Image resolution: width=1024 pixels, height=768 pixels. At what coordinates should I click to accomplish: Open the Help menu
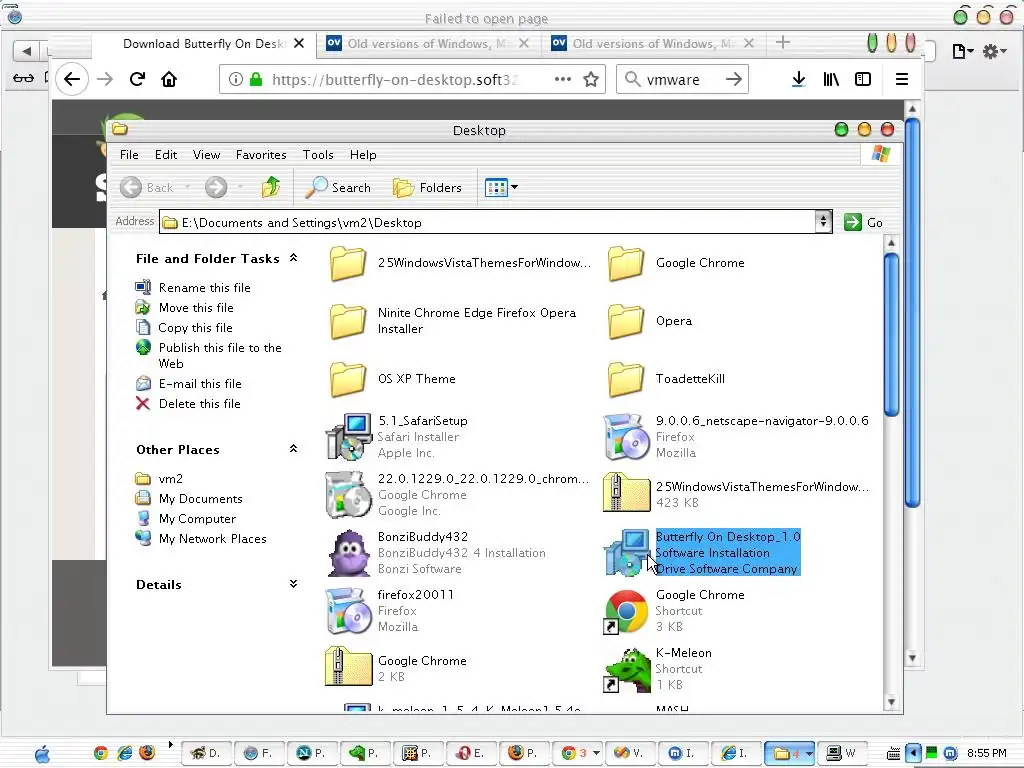363,155
